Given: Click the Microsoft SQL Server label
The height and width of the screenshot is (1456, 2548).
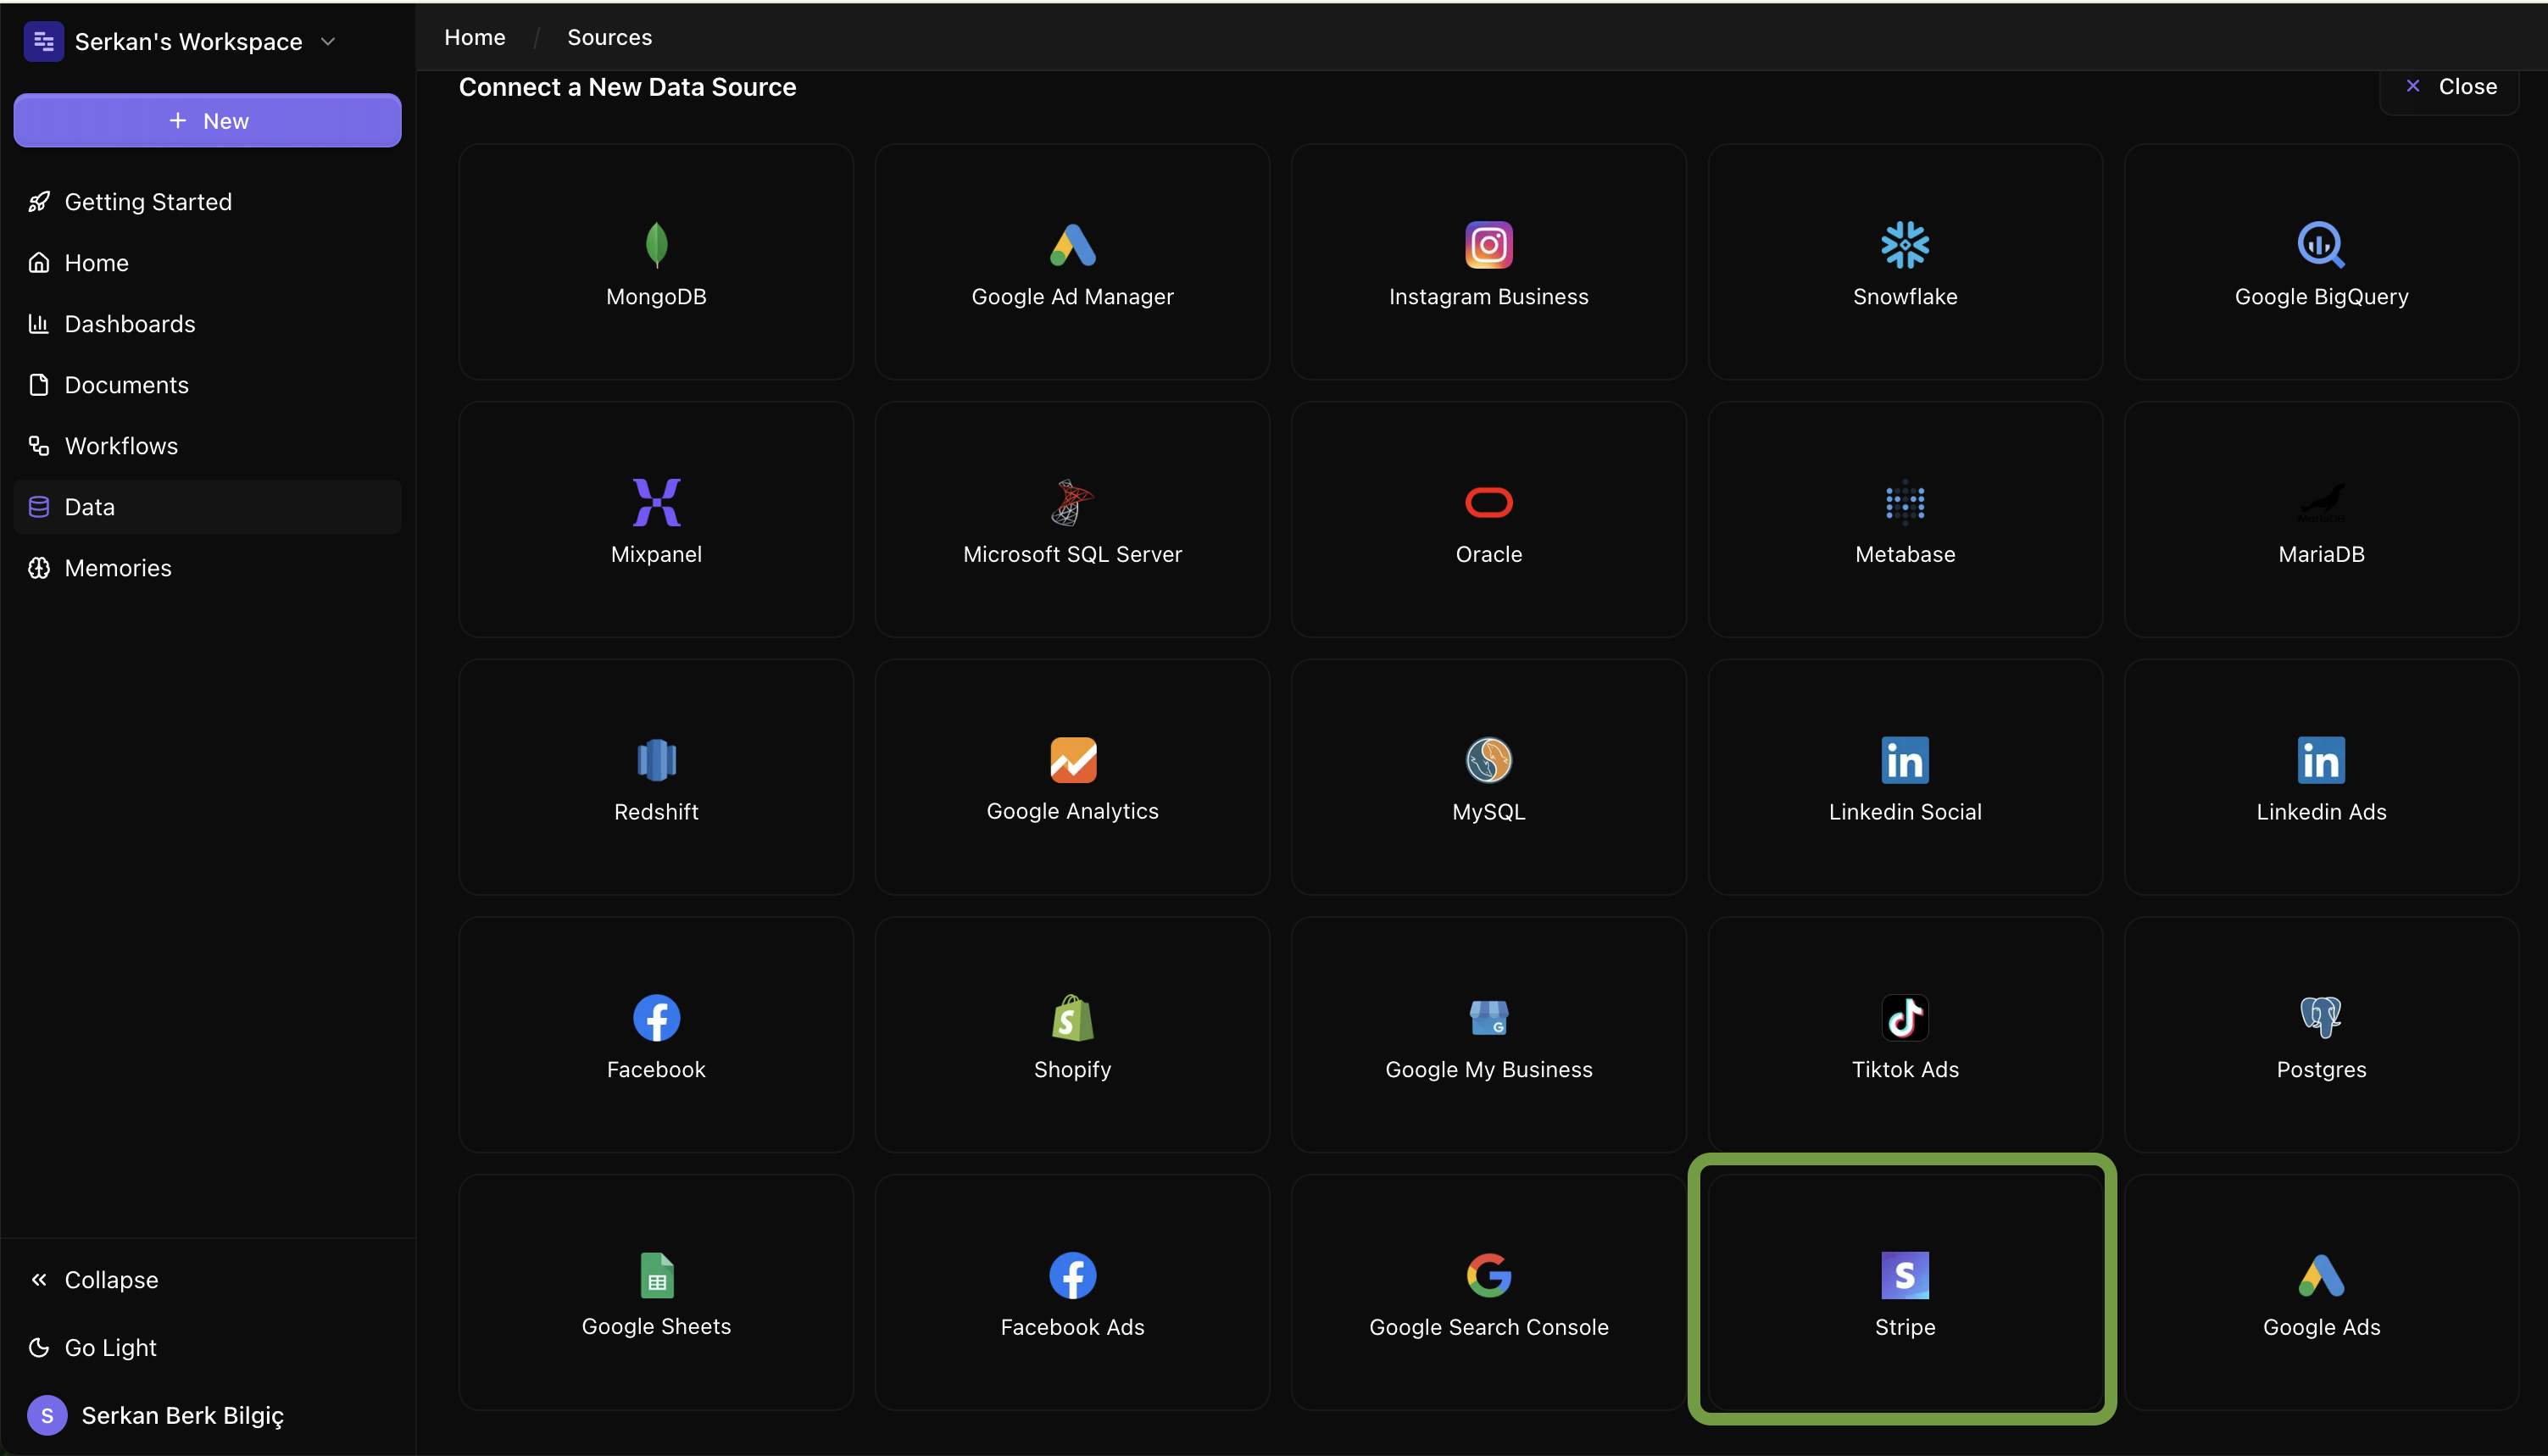Looking at the screenshot, I should [1072, 554].
